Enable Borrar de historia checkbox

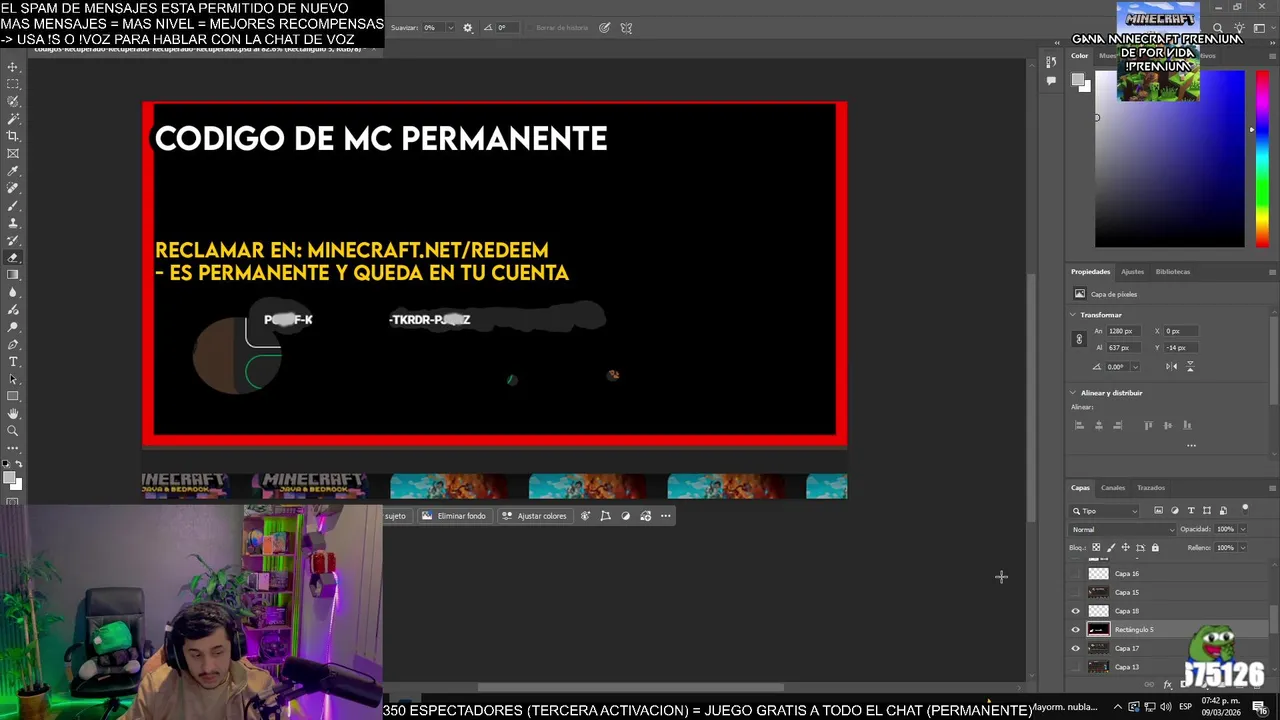pyautogui.click(x=530, y=28)
